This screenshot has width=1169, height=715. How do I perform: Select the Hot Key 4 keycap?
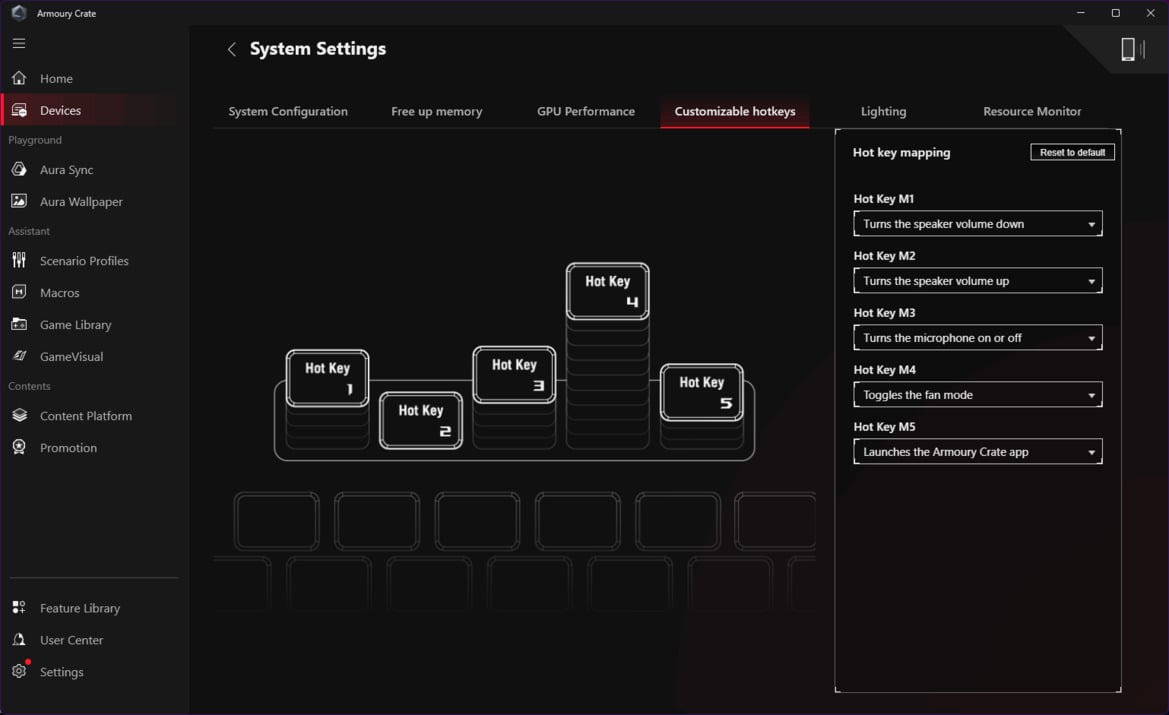click(x=608, y=291)
